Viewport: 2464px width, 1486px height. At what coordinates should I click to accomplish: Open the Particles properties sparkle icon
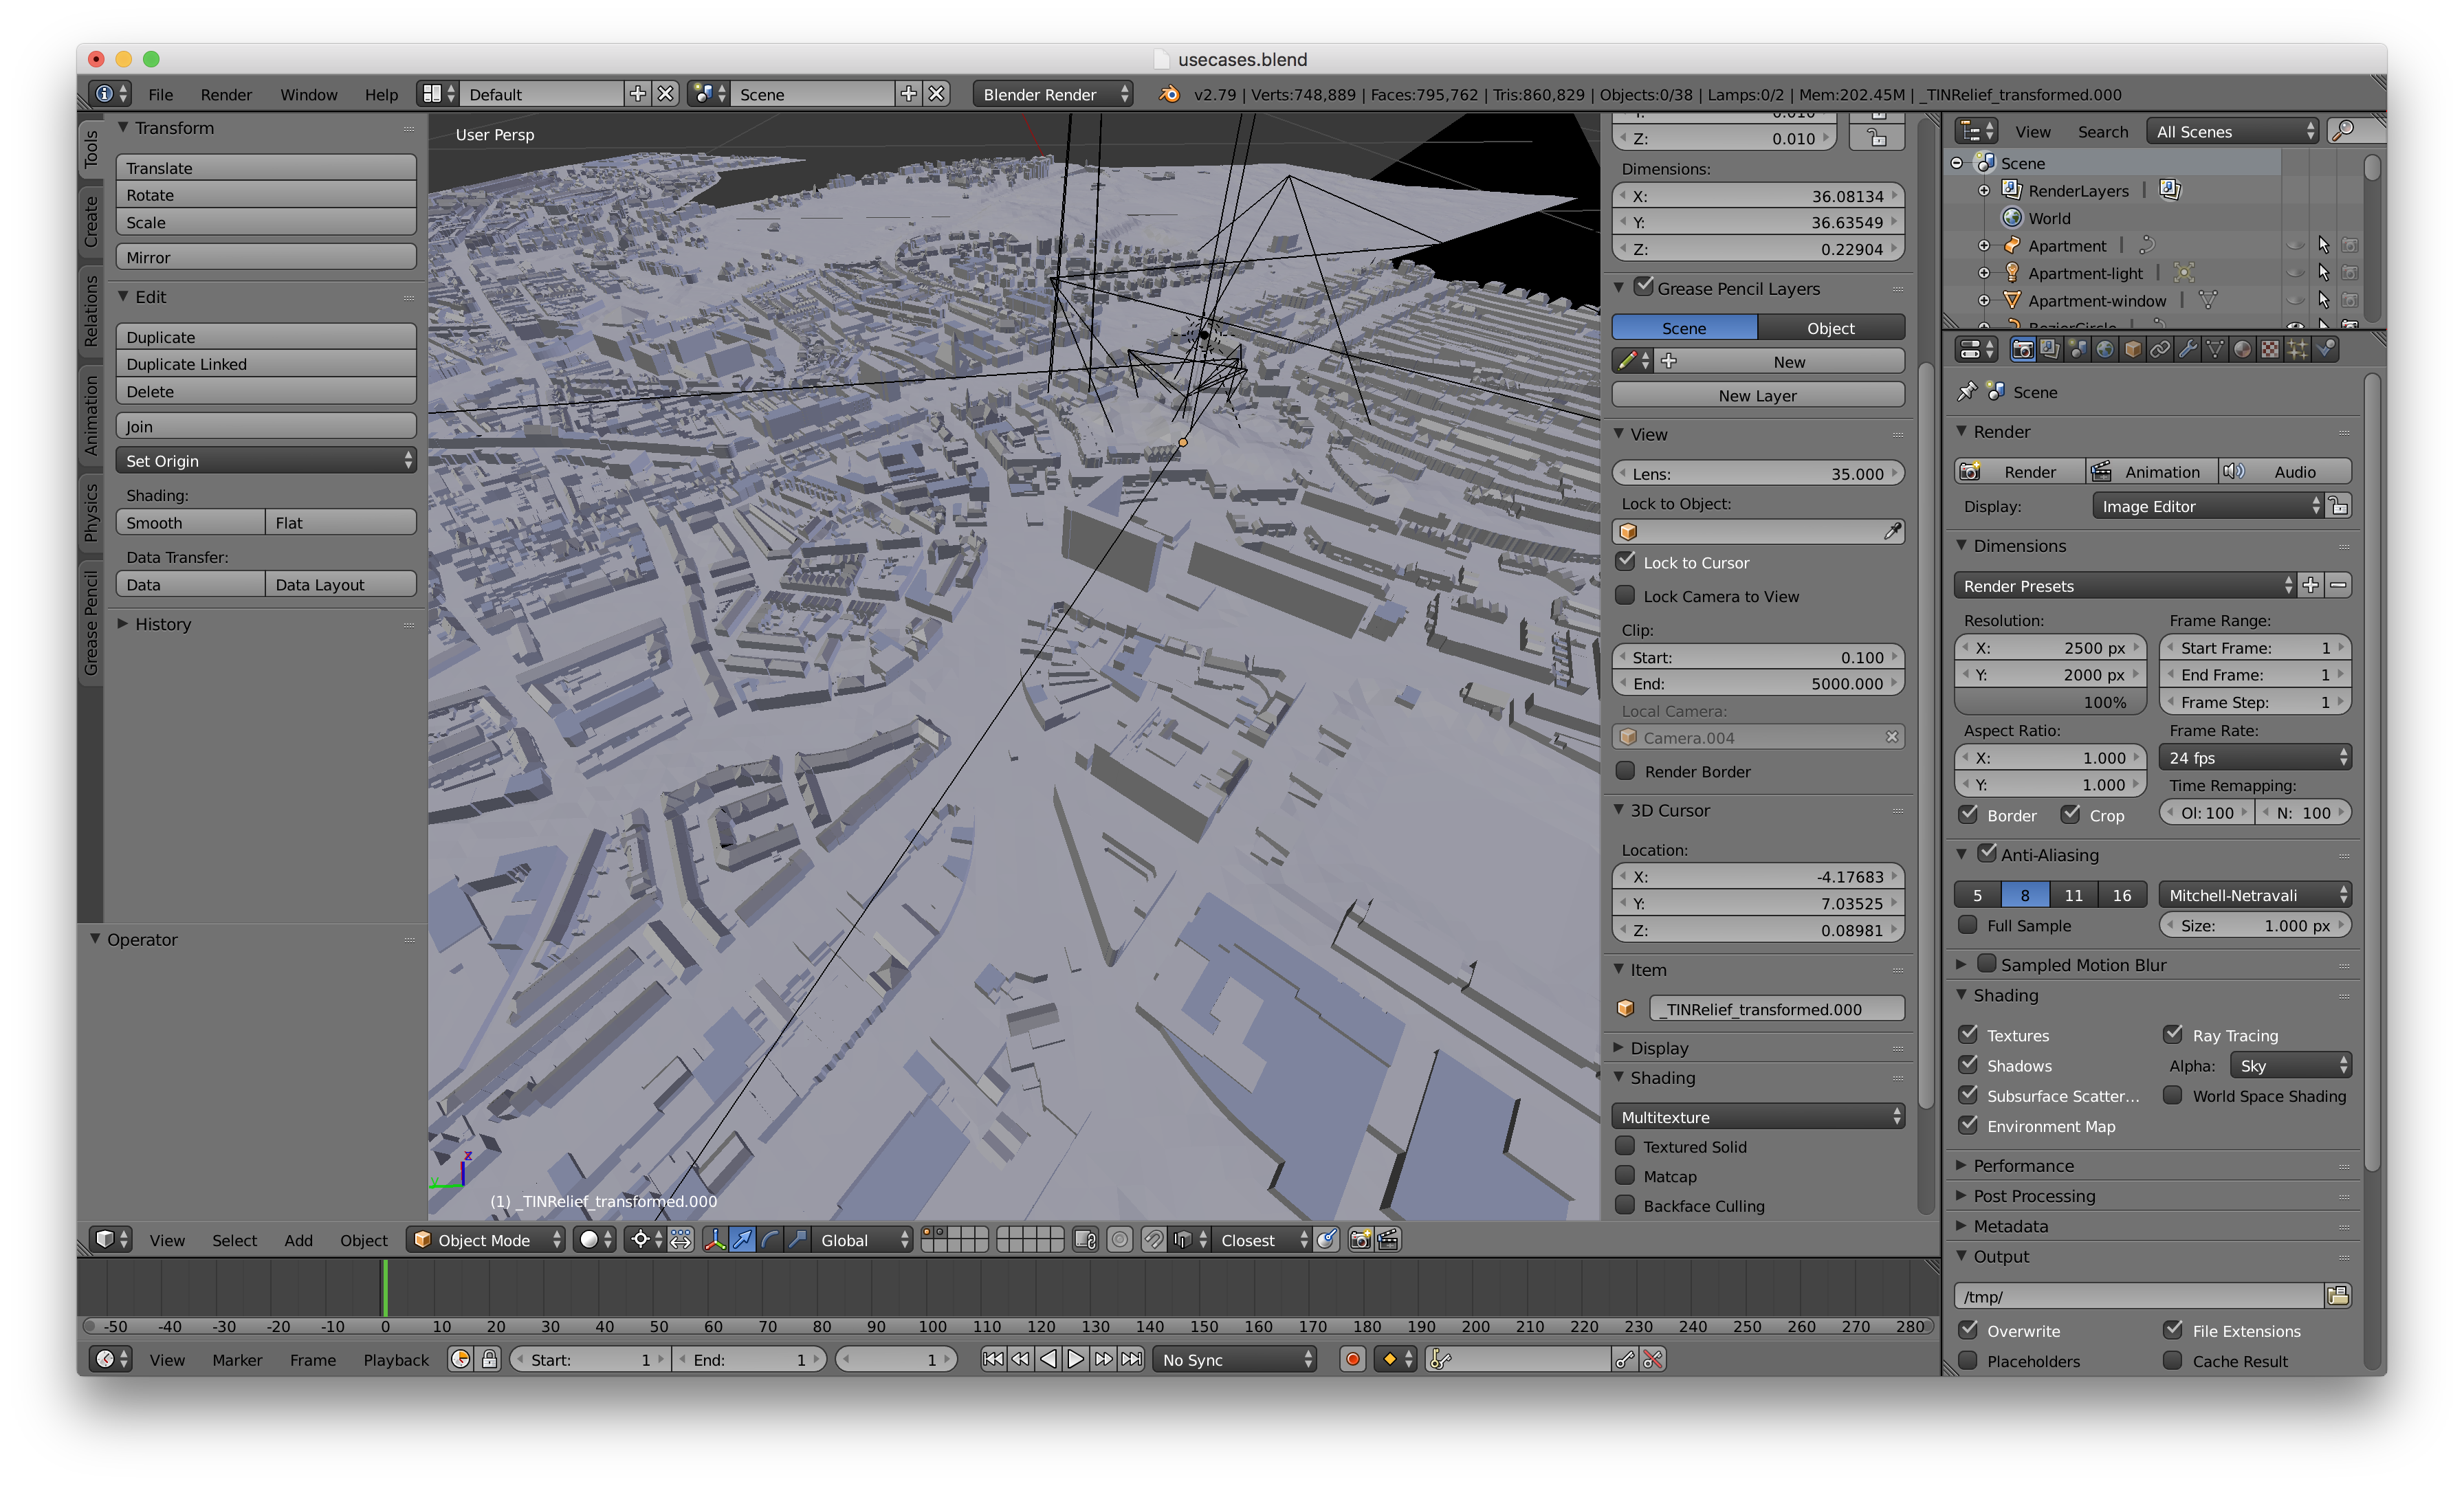point(2297,349)
